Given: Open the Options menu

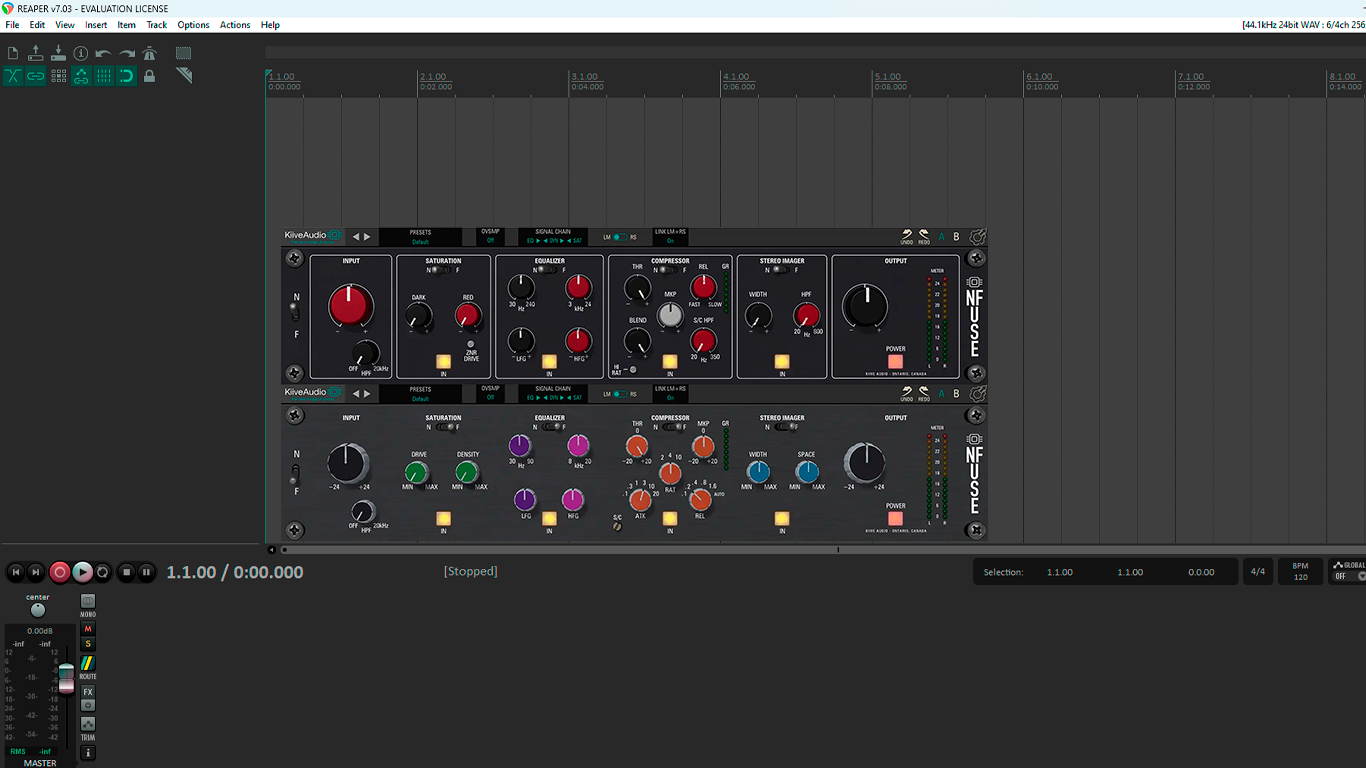Looking at the screenshot, I should point(193,25).
